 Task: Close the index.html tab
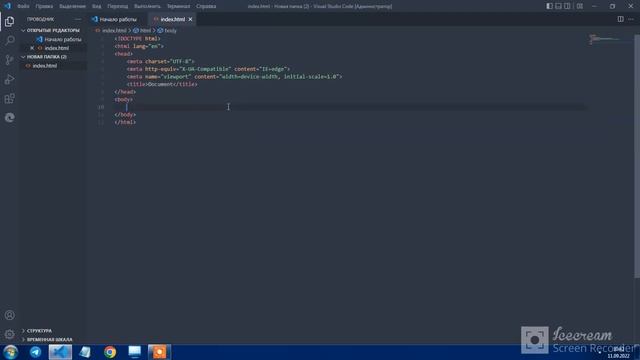pyautogui.click(x=190, y=19)
